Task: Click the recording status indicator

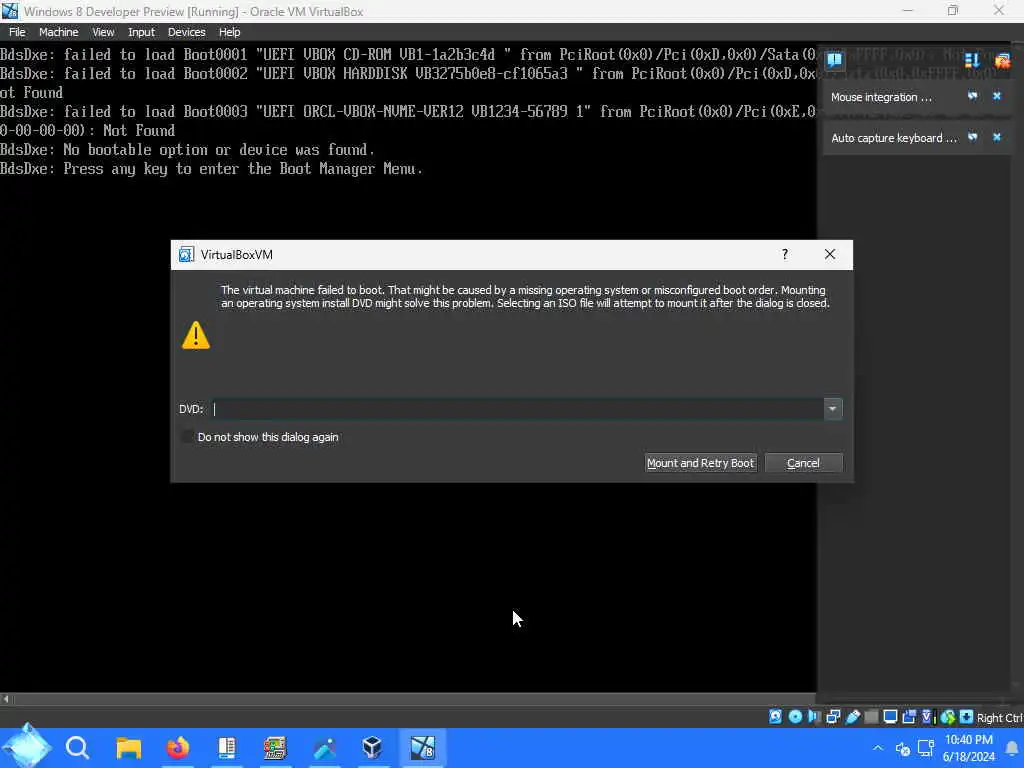Action: (909, 716)
